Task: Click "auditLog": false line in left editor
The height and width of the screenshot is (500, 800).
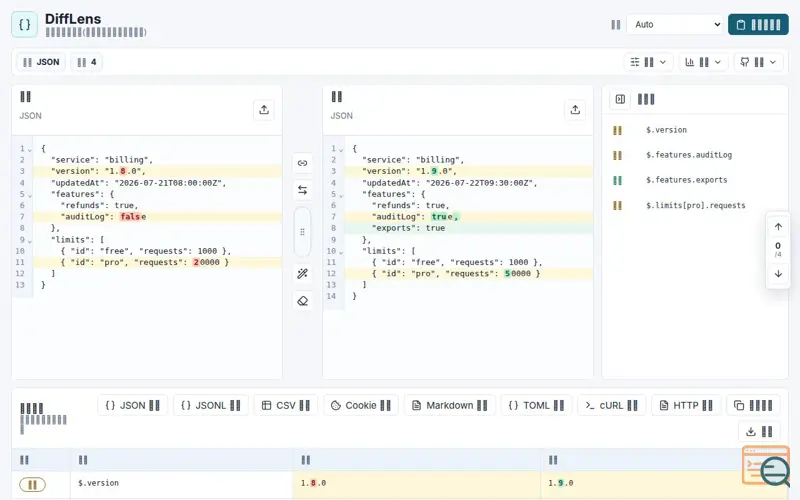Action: 158,217
